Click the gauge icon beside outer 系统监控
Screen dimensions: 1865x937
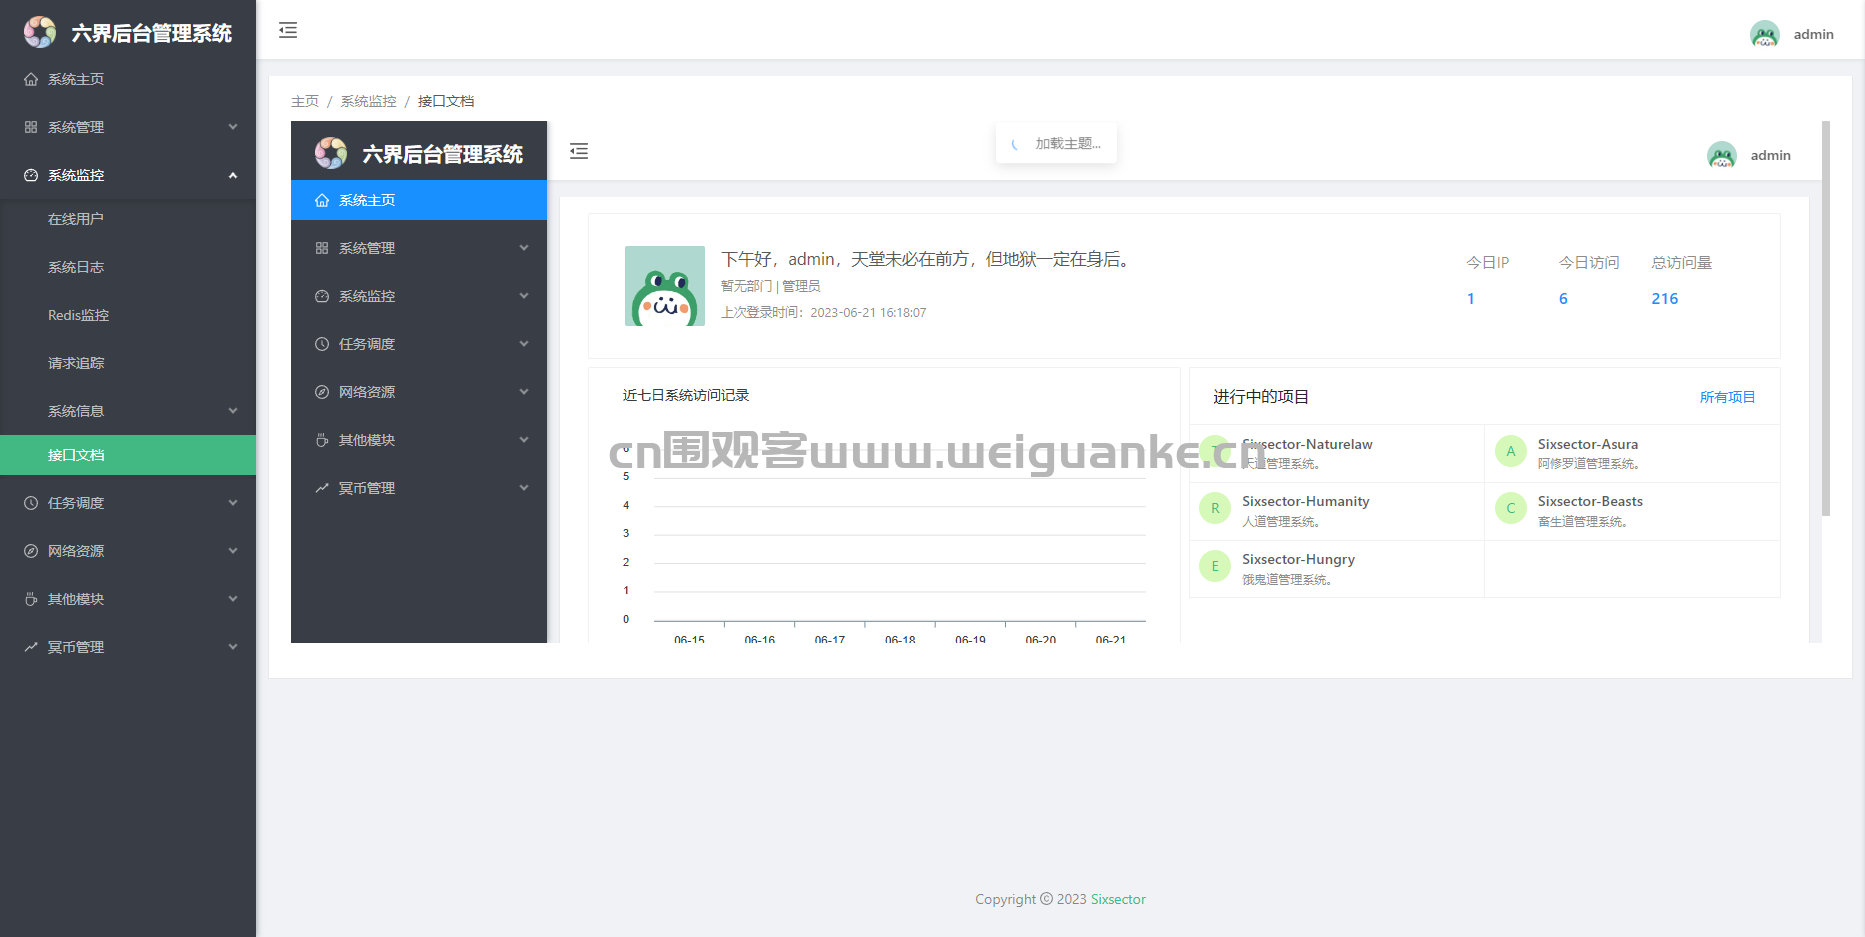click(31, 175)
